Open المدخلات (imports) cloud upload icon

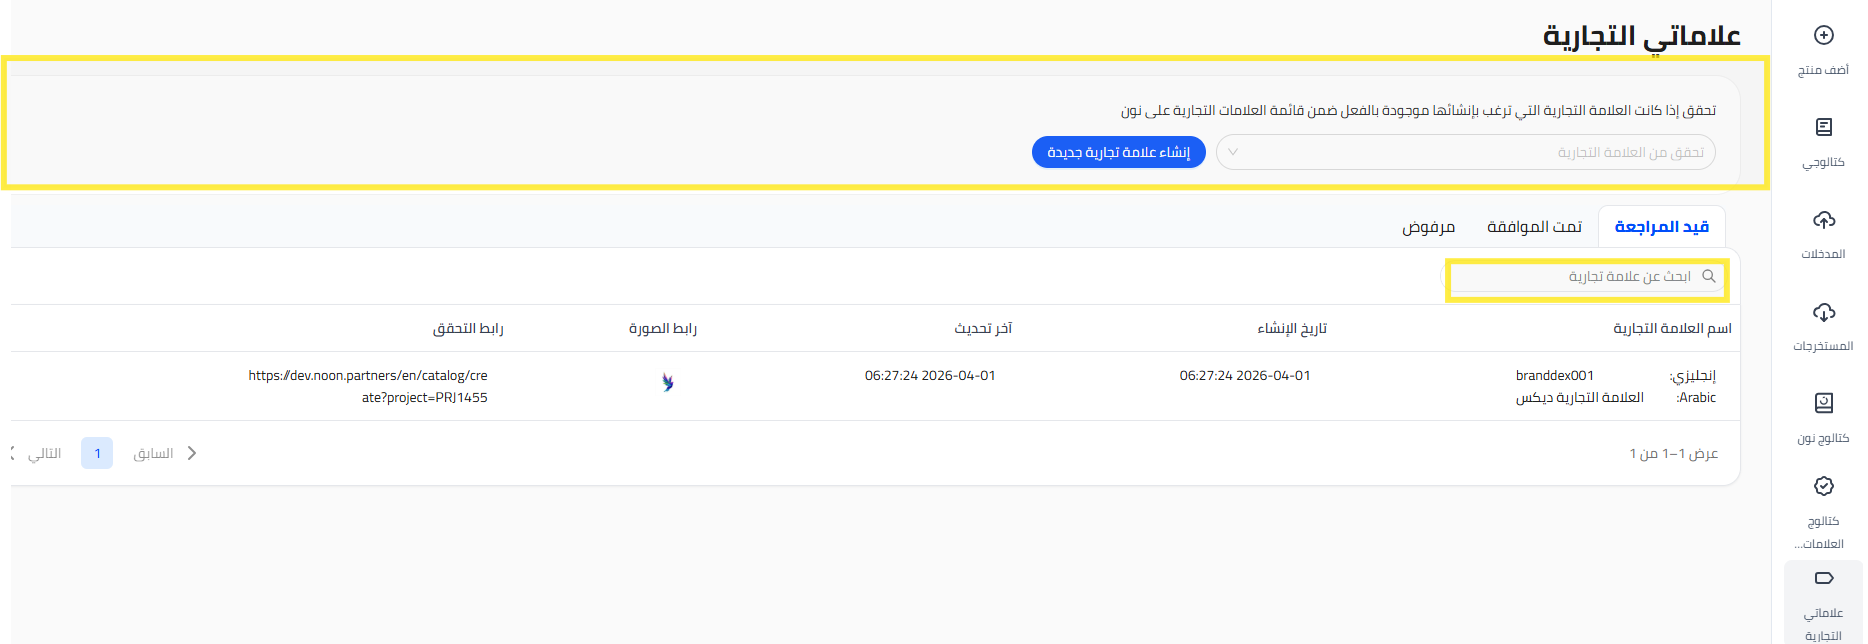[x=1823, y=220]
